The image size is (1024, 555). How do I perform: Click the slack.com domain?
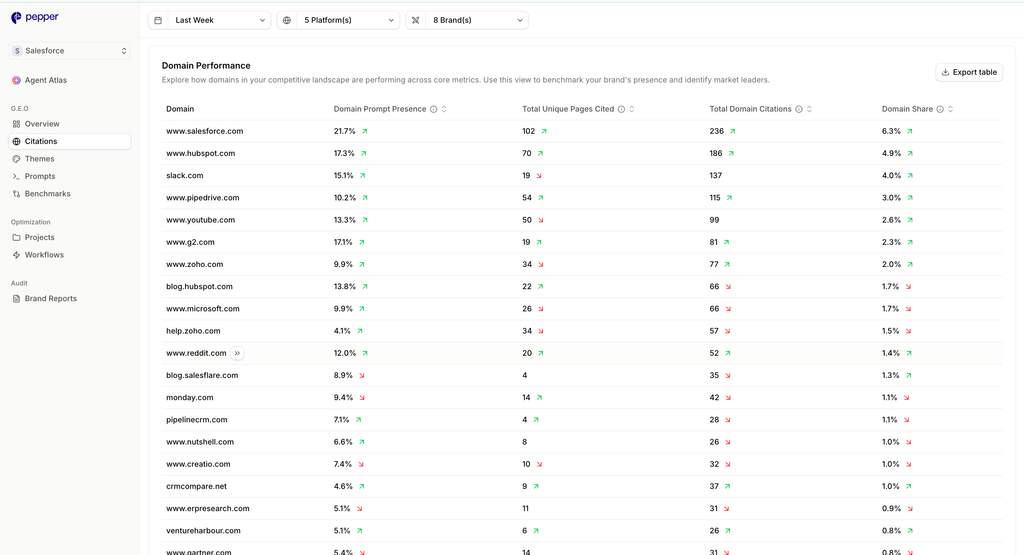(x=185, y=176)
